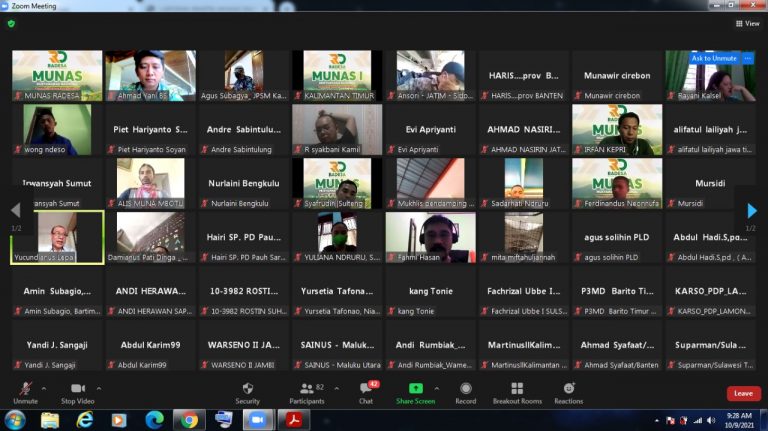Open Reactions menu
The image size is (768, 431).
tap(569, 392)
